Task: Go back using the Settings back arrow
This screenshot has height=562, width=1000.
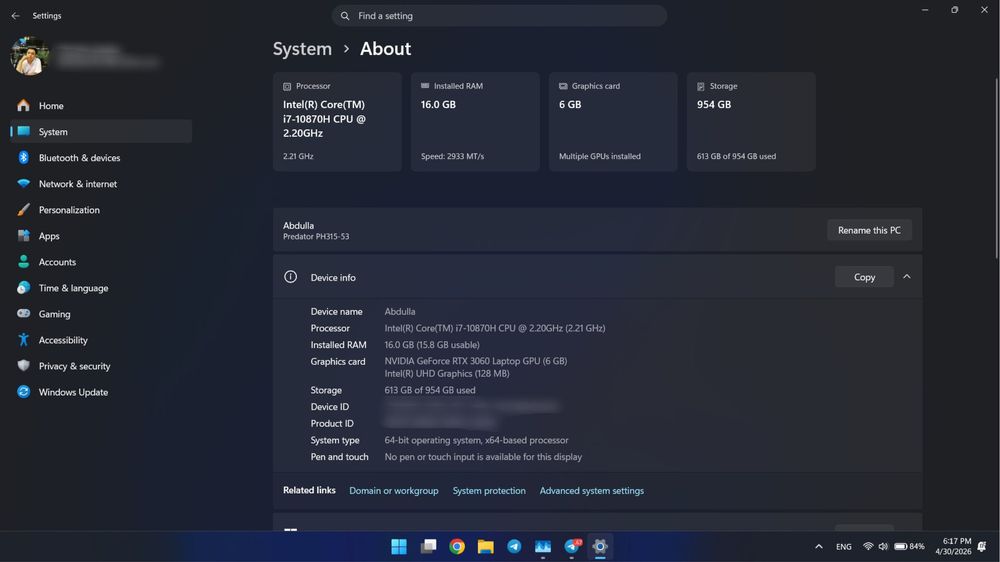Action: point(15,16)
